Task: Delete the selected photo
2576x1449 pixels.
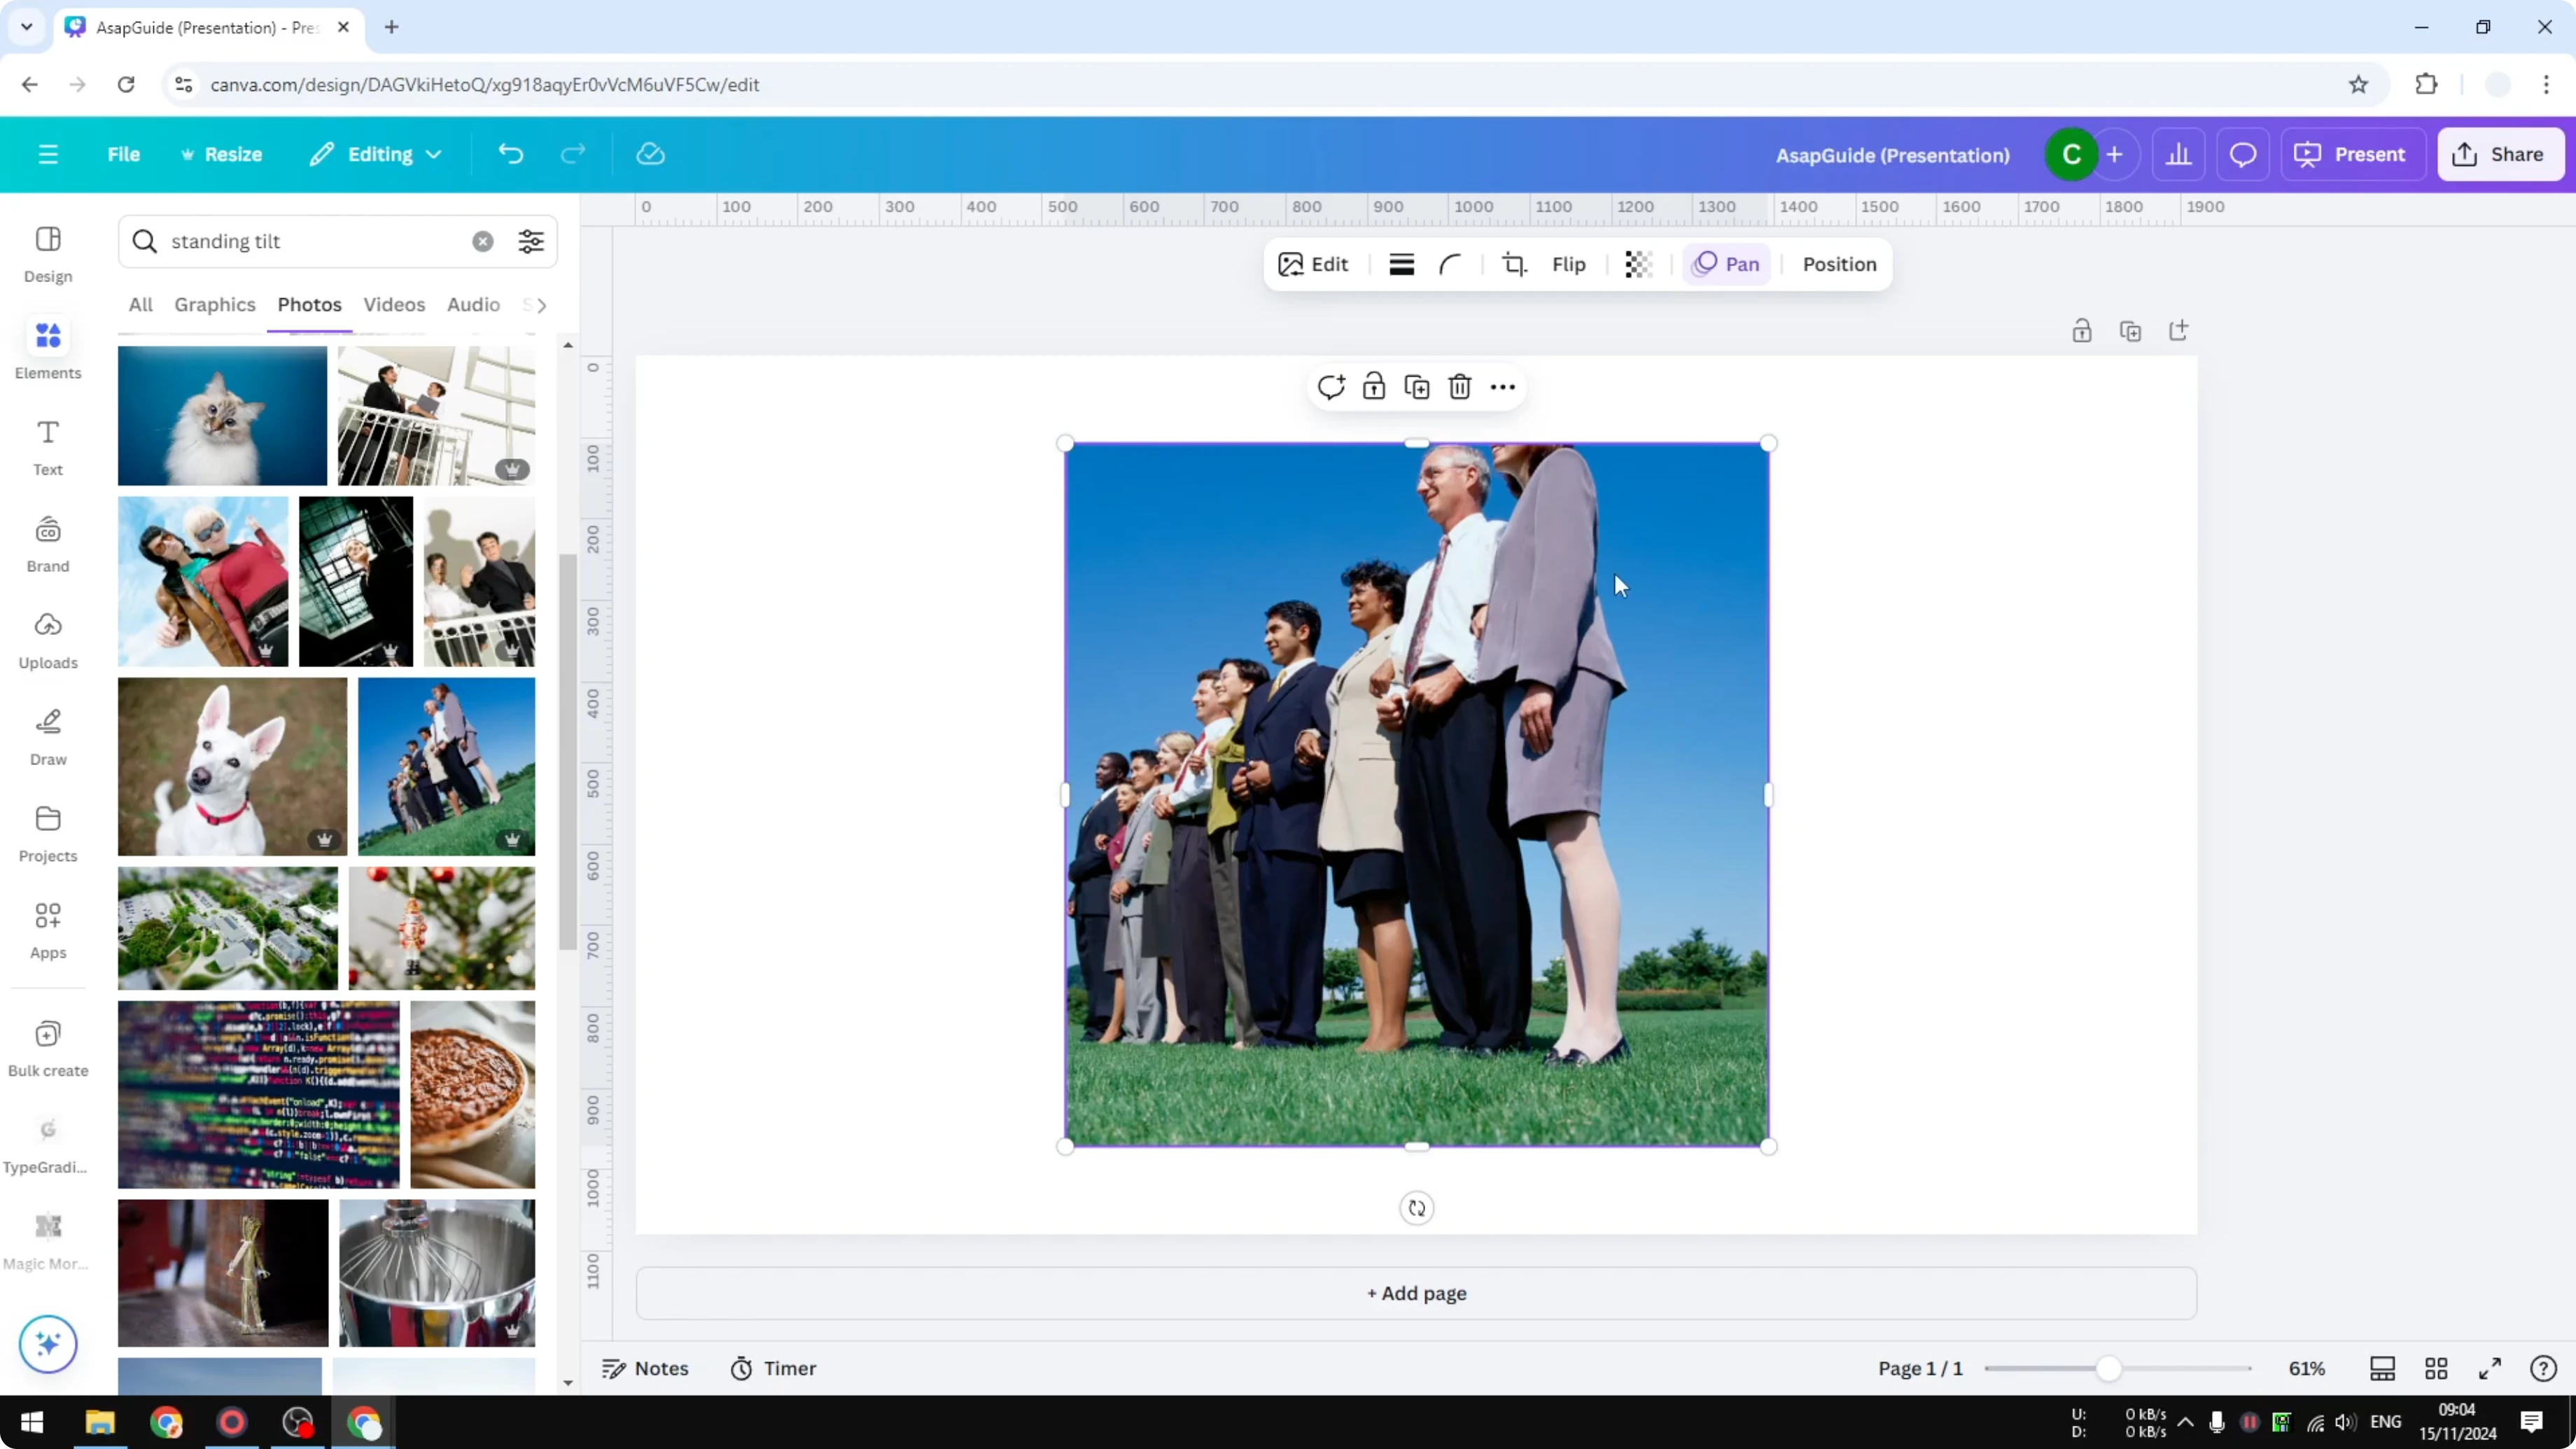Action: [1460, 386]
